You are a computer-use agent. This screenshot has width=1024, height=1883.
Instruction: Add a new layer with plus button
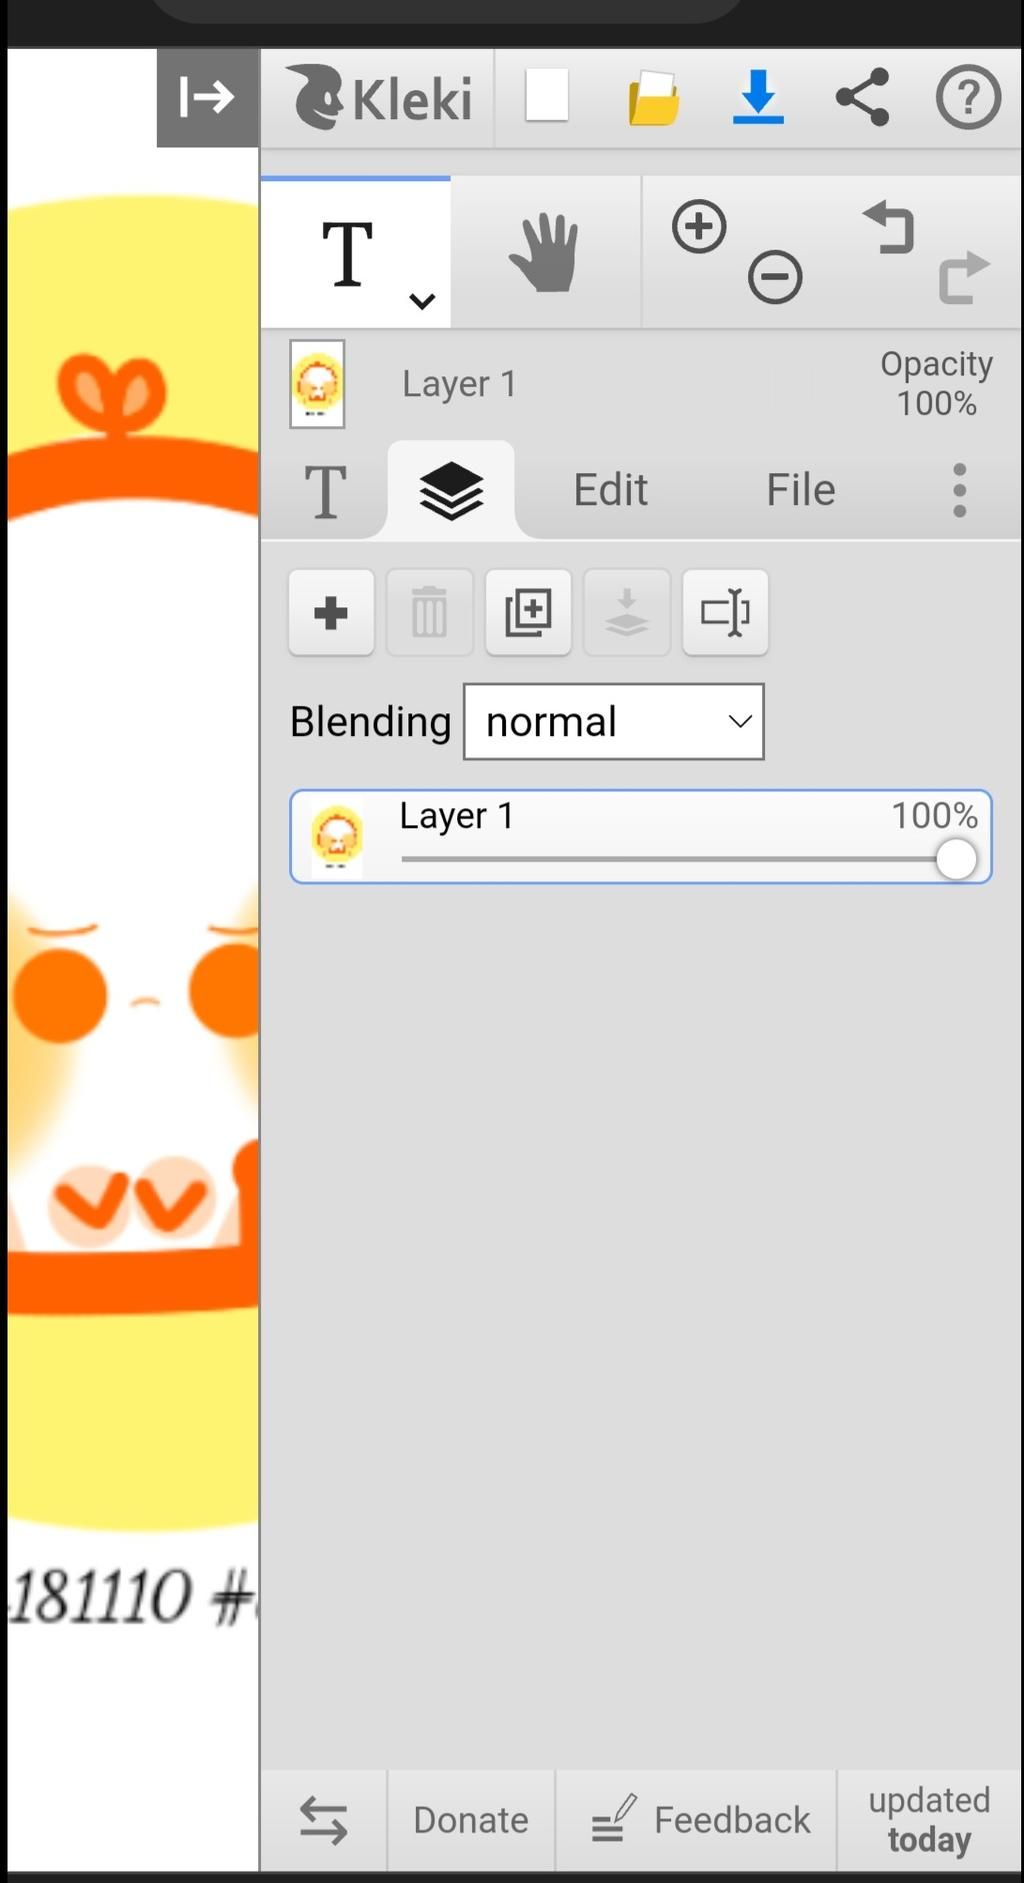331,612
